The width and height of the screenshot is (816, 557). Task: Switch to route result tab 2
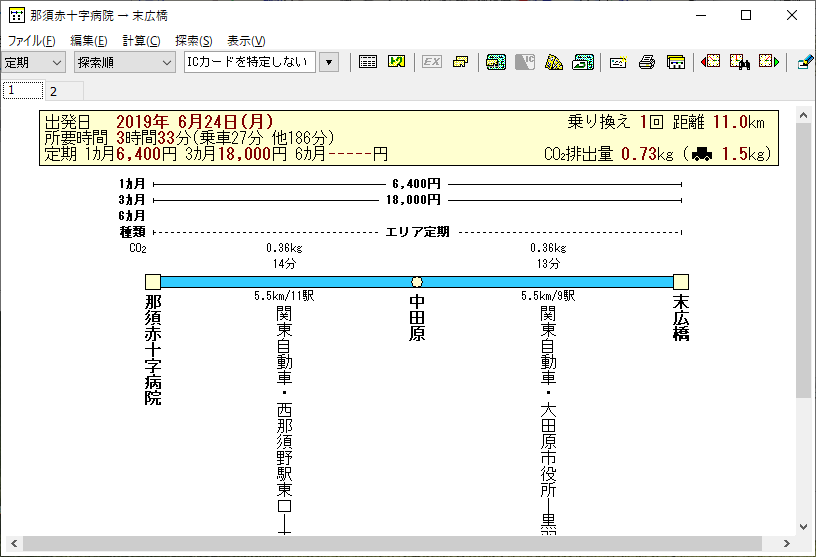coord(64,92)
